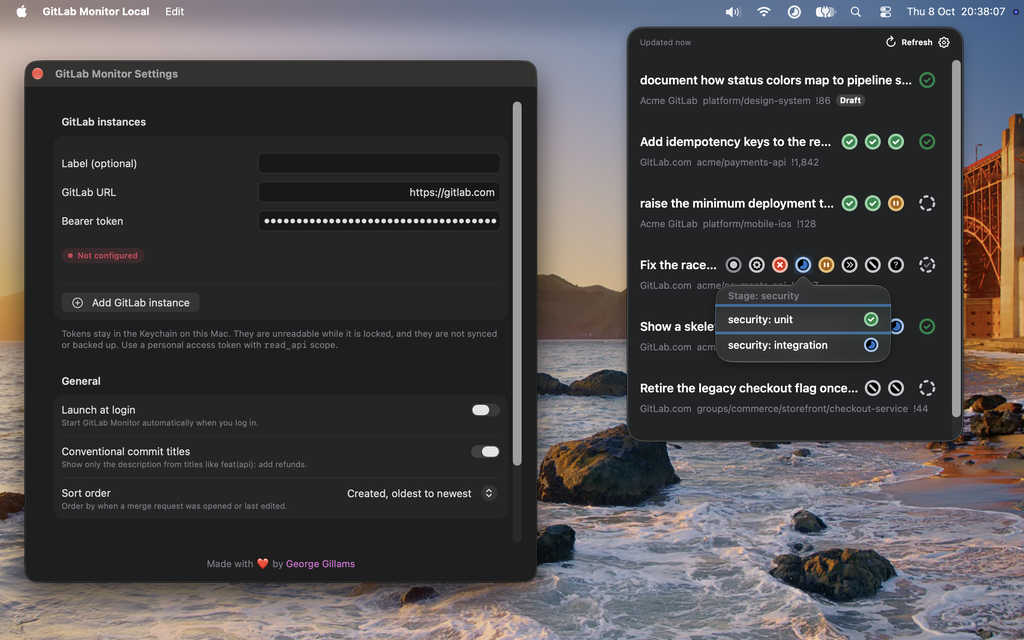Open Control Center in the menu bar
Screen dimensions: 1024x640
[x=885, y=12]
